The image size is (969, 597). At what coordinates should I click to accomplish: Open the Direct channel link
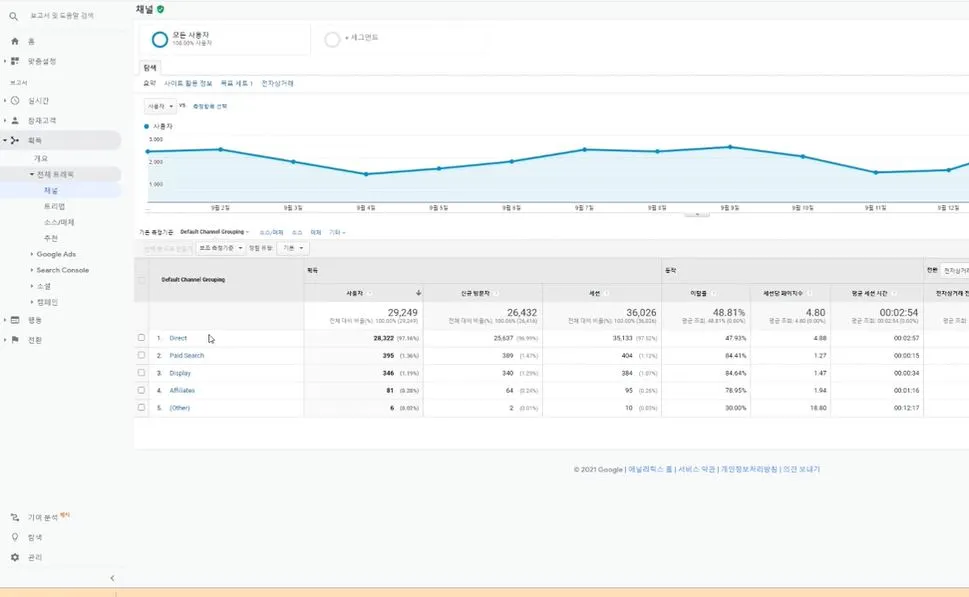coord(178,338)
